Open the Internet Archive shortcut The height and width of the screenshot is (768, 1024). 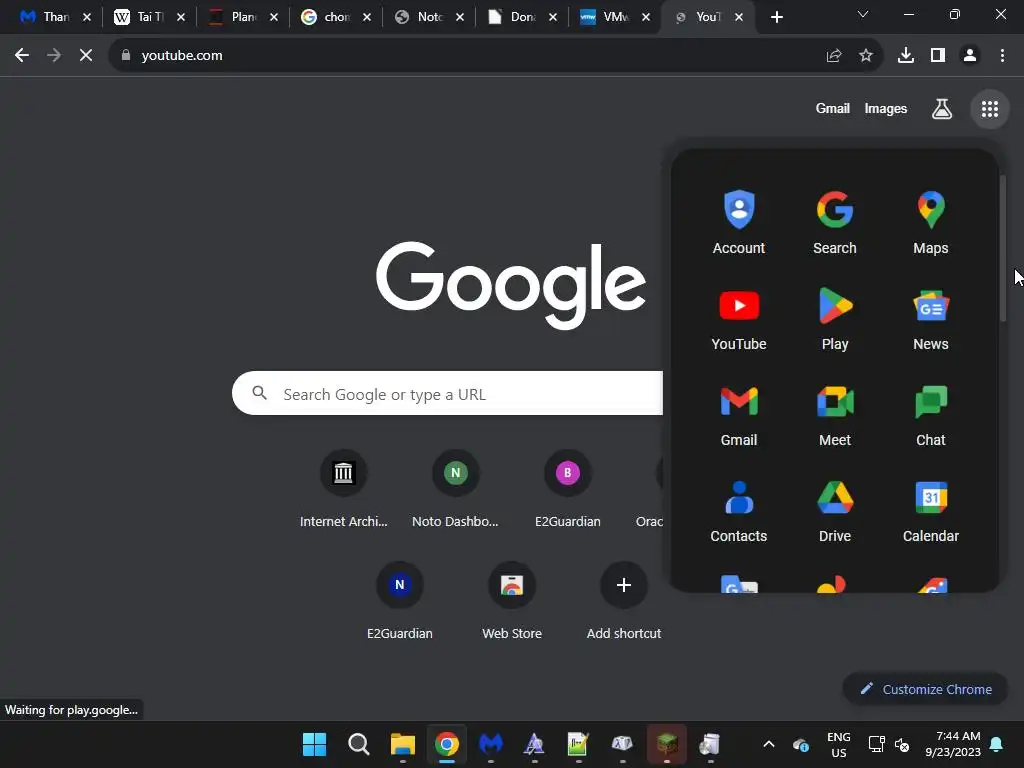(x=344, y=488)
